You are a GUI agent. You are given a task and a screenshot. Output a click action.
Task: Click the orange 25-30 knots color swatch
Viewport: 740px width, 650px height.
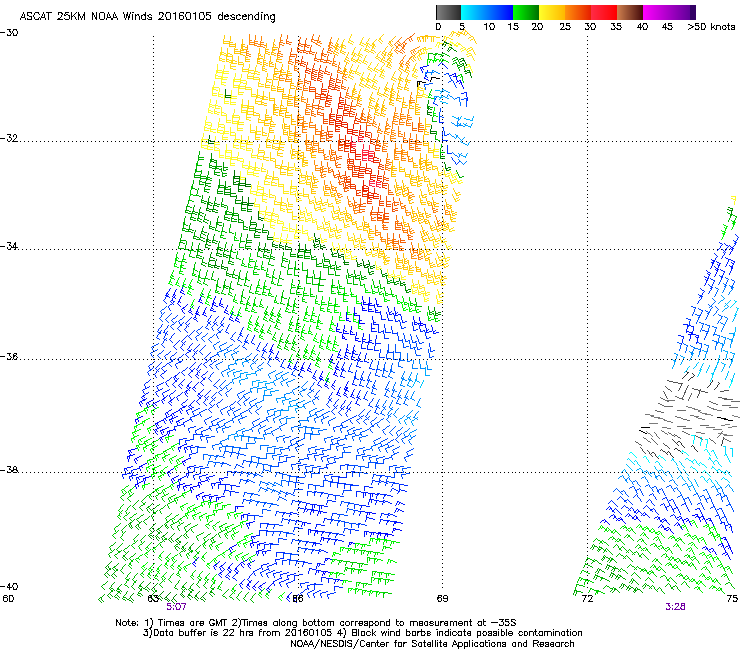click(578, 12)
